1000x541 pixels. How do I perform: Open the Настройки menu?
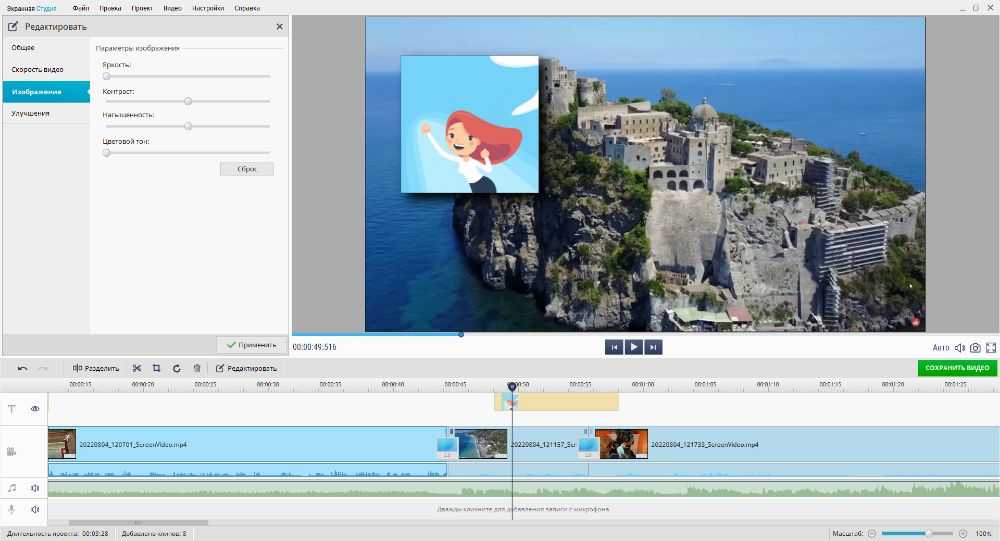click(208, 8)
